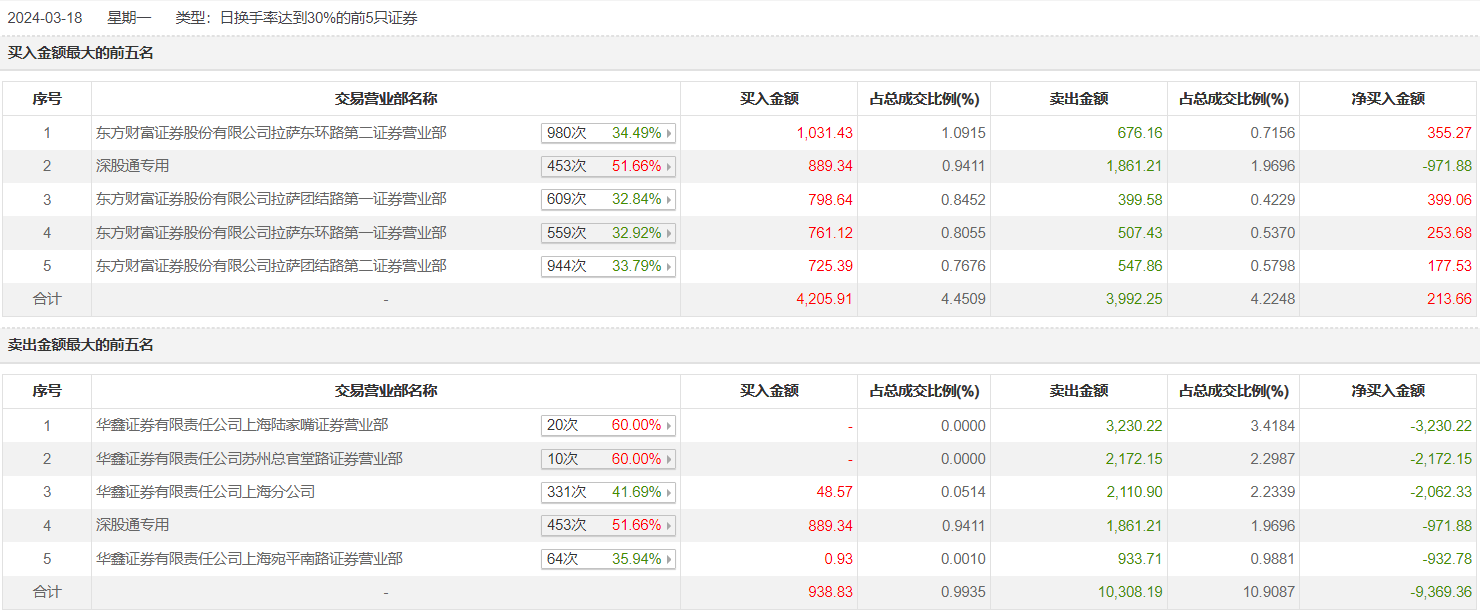Click sell amount 547.86
Screen dimensions: 1480x612
click(x=1140, y=266)
